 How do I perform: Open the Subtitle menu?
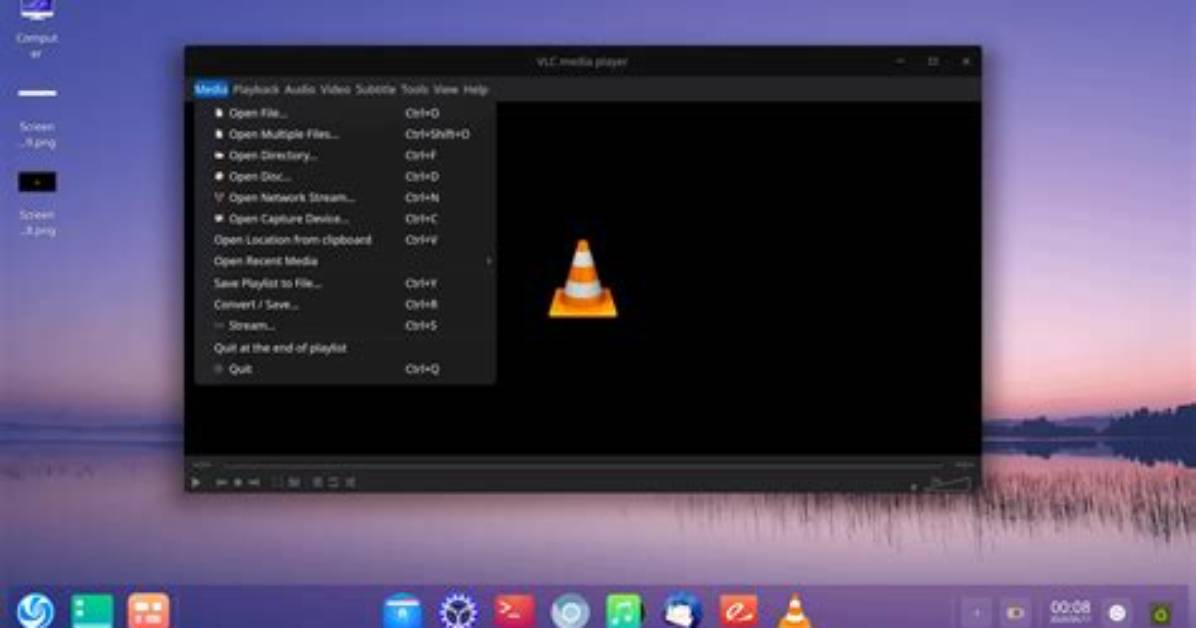[x=375, y=89]
